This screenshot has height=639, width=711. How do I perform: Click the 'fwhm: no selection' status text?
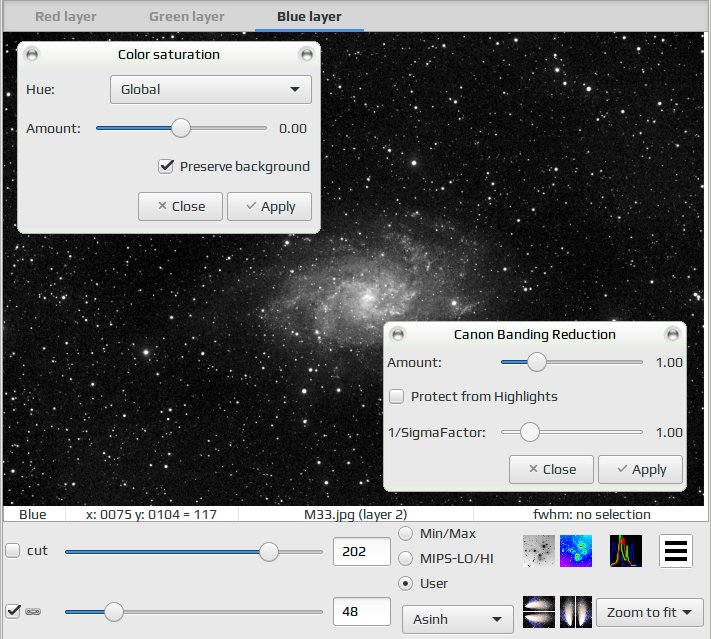[592, 514]
